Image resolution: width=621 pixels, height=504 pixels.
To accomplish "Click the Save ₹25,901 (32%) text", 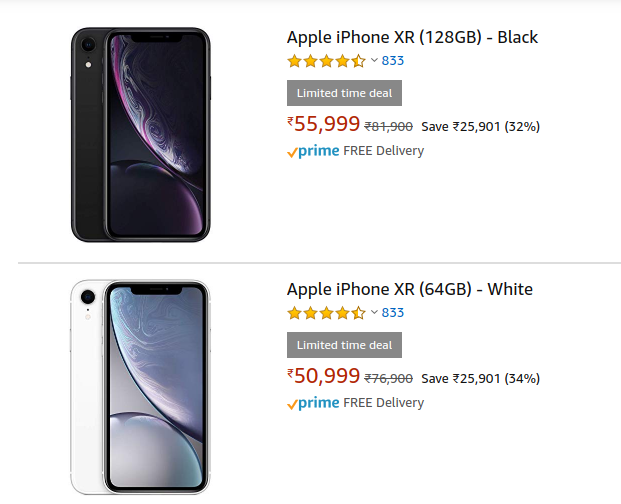I will pyautogui.click(x=480, y=127).
